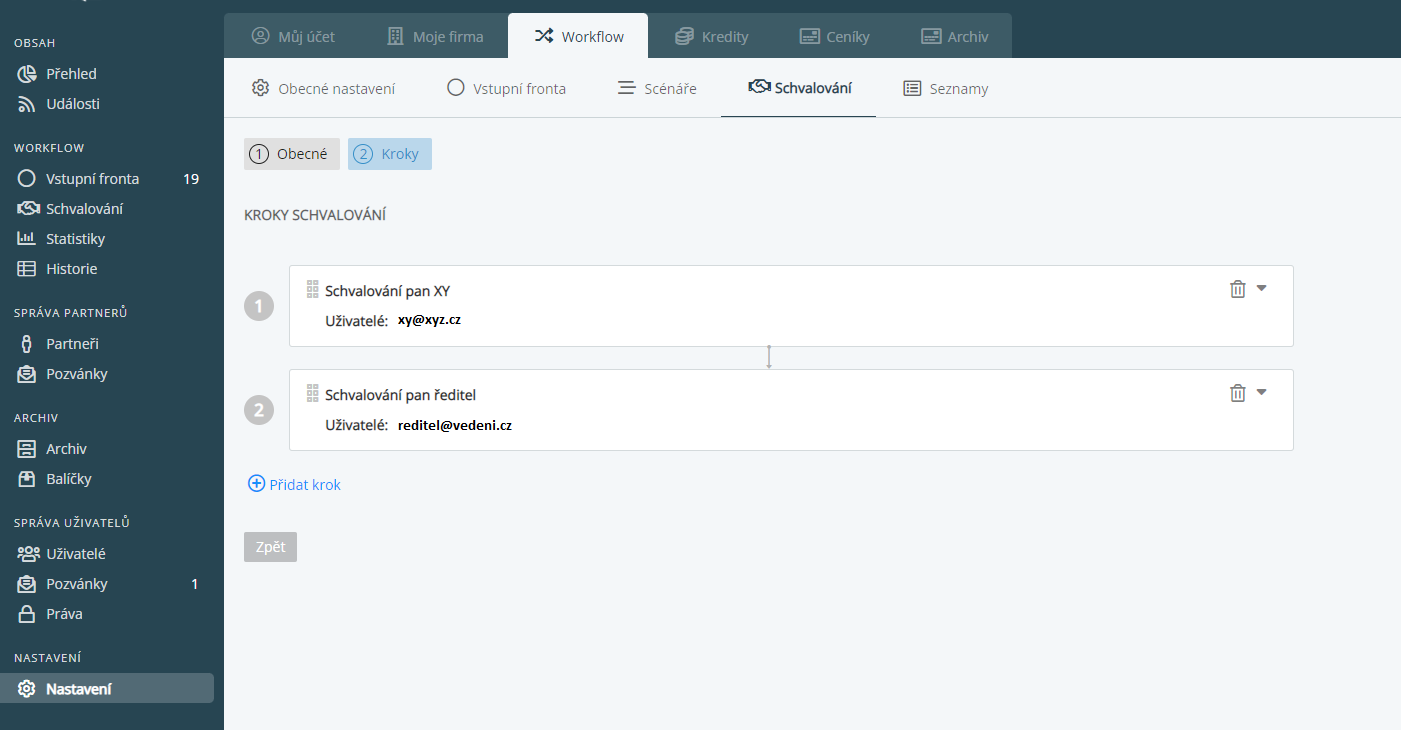
Task: Open Statistiky in the sidebar
Action: [75, 239]
